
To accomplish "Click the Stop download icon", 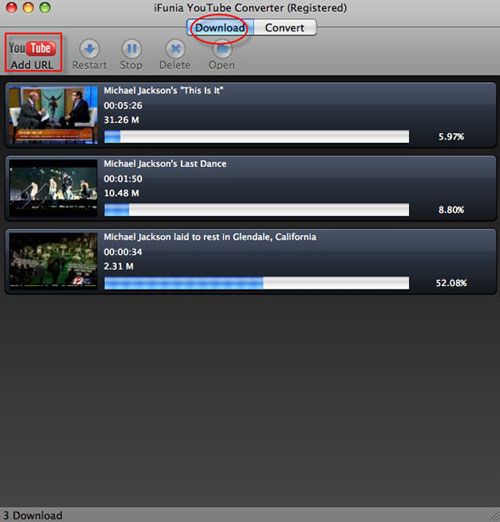I will coord(131,49).
